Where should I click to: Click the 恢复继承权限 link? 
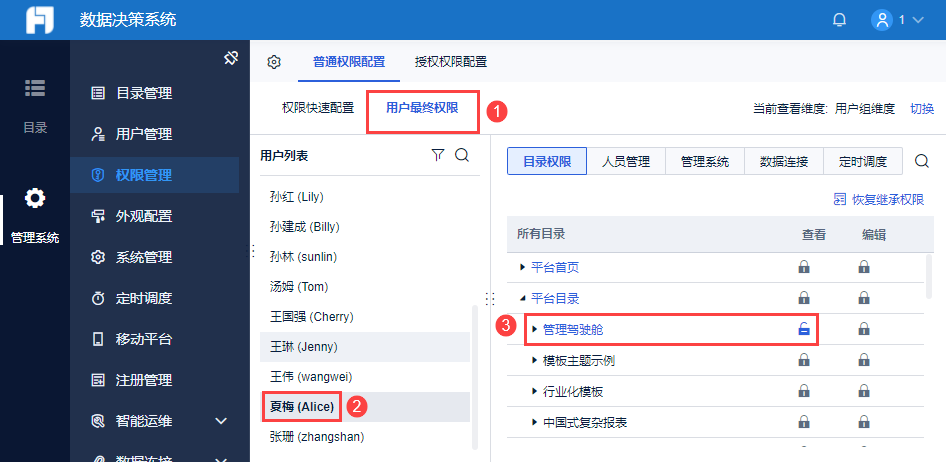878,200
